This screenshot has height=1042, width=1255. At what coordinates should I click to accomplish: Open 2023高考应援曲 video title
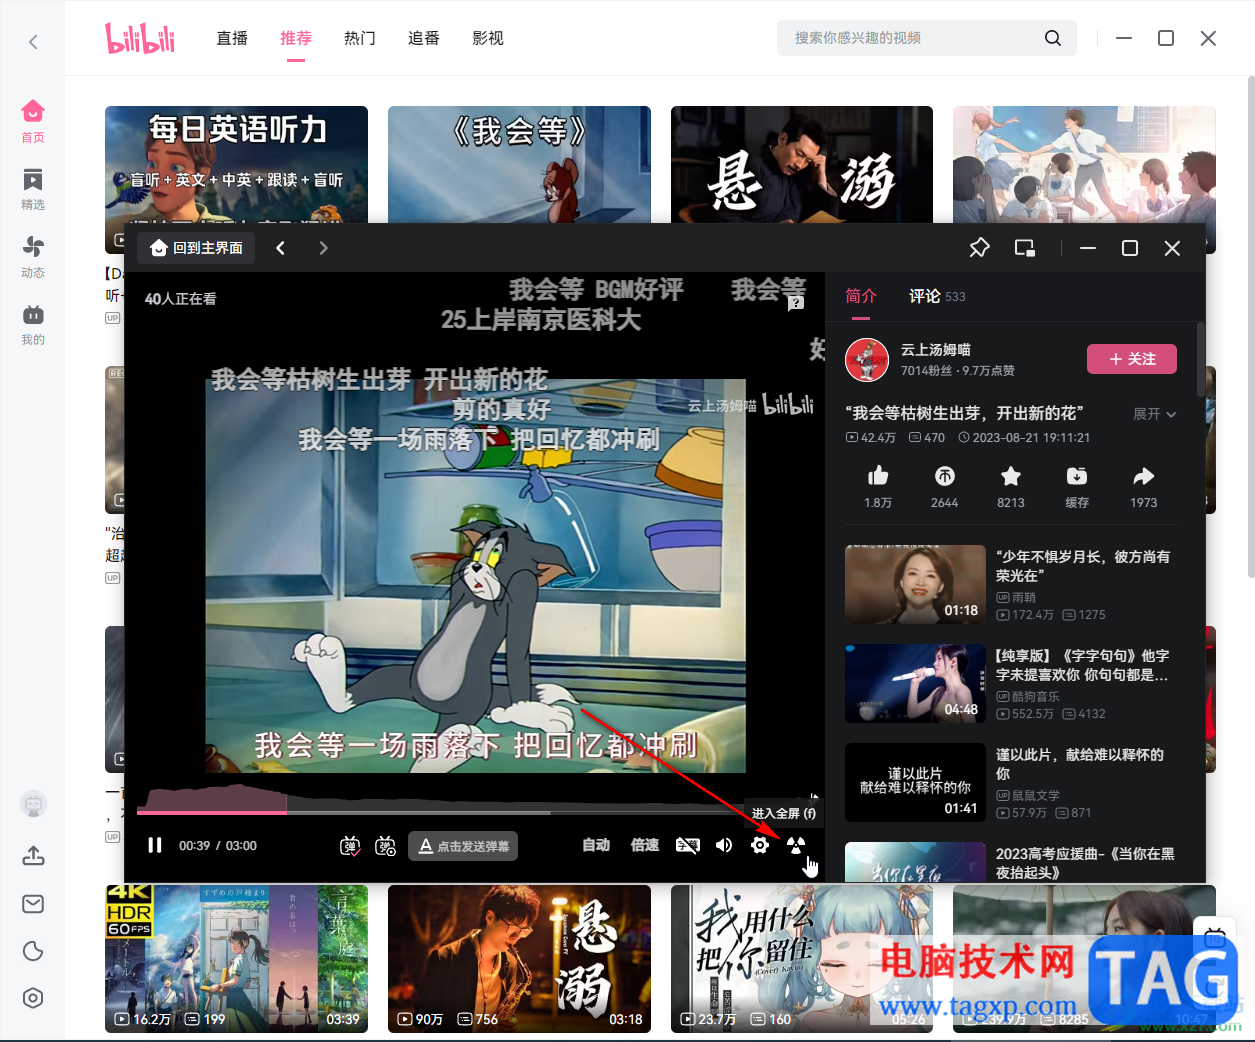click(x=1085, y=863)
